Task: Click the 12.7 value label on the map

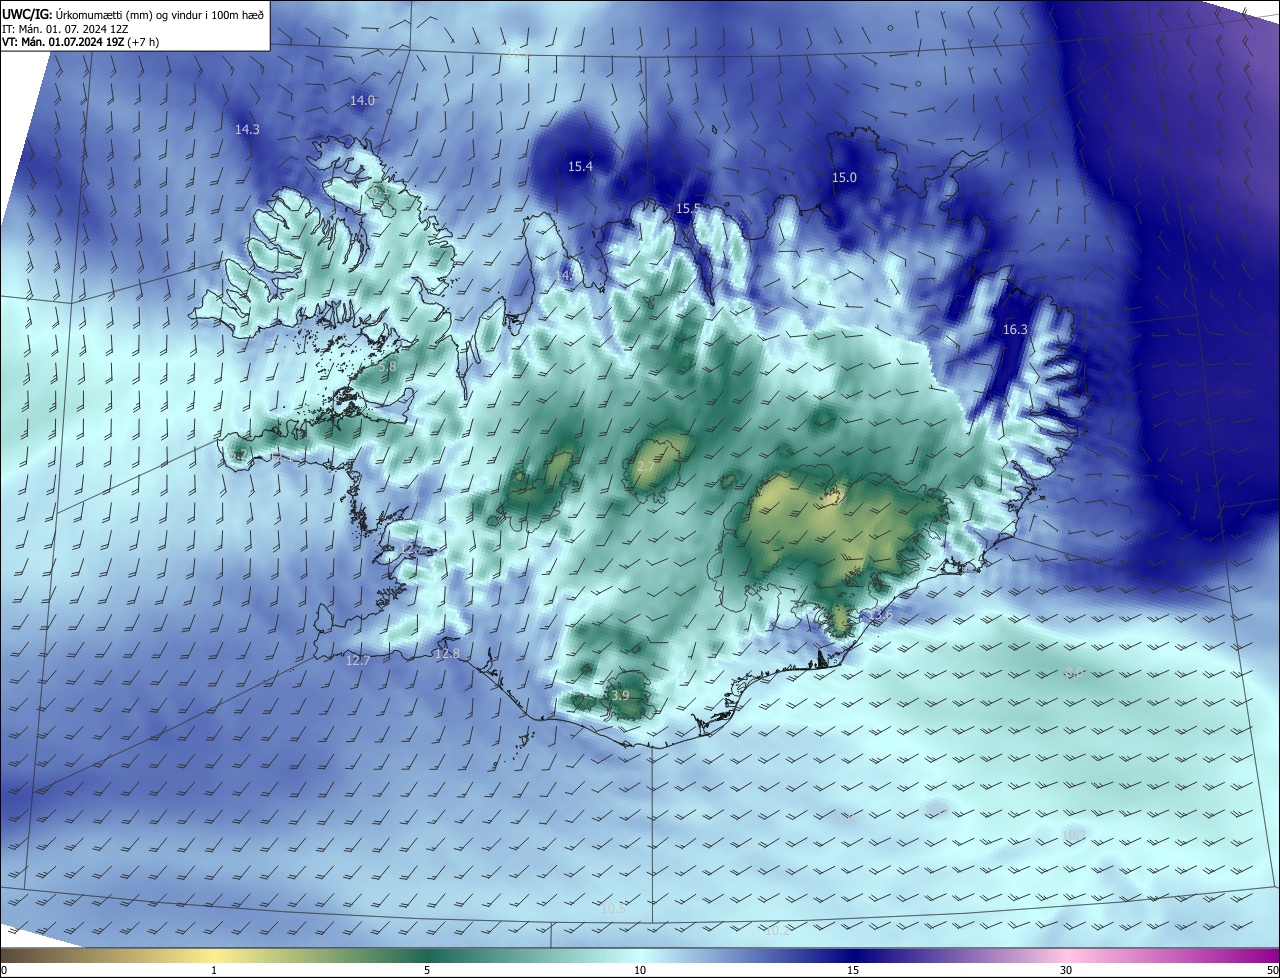Action: pos(358,660)
